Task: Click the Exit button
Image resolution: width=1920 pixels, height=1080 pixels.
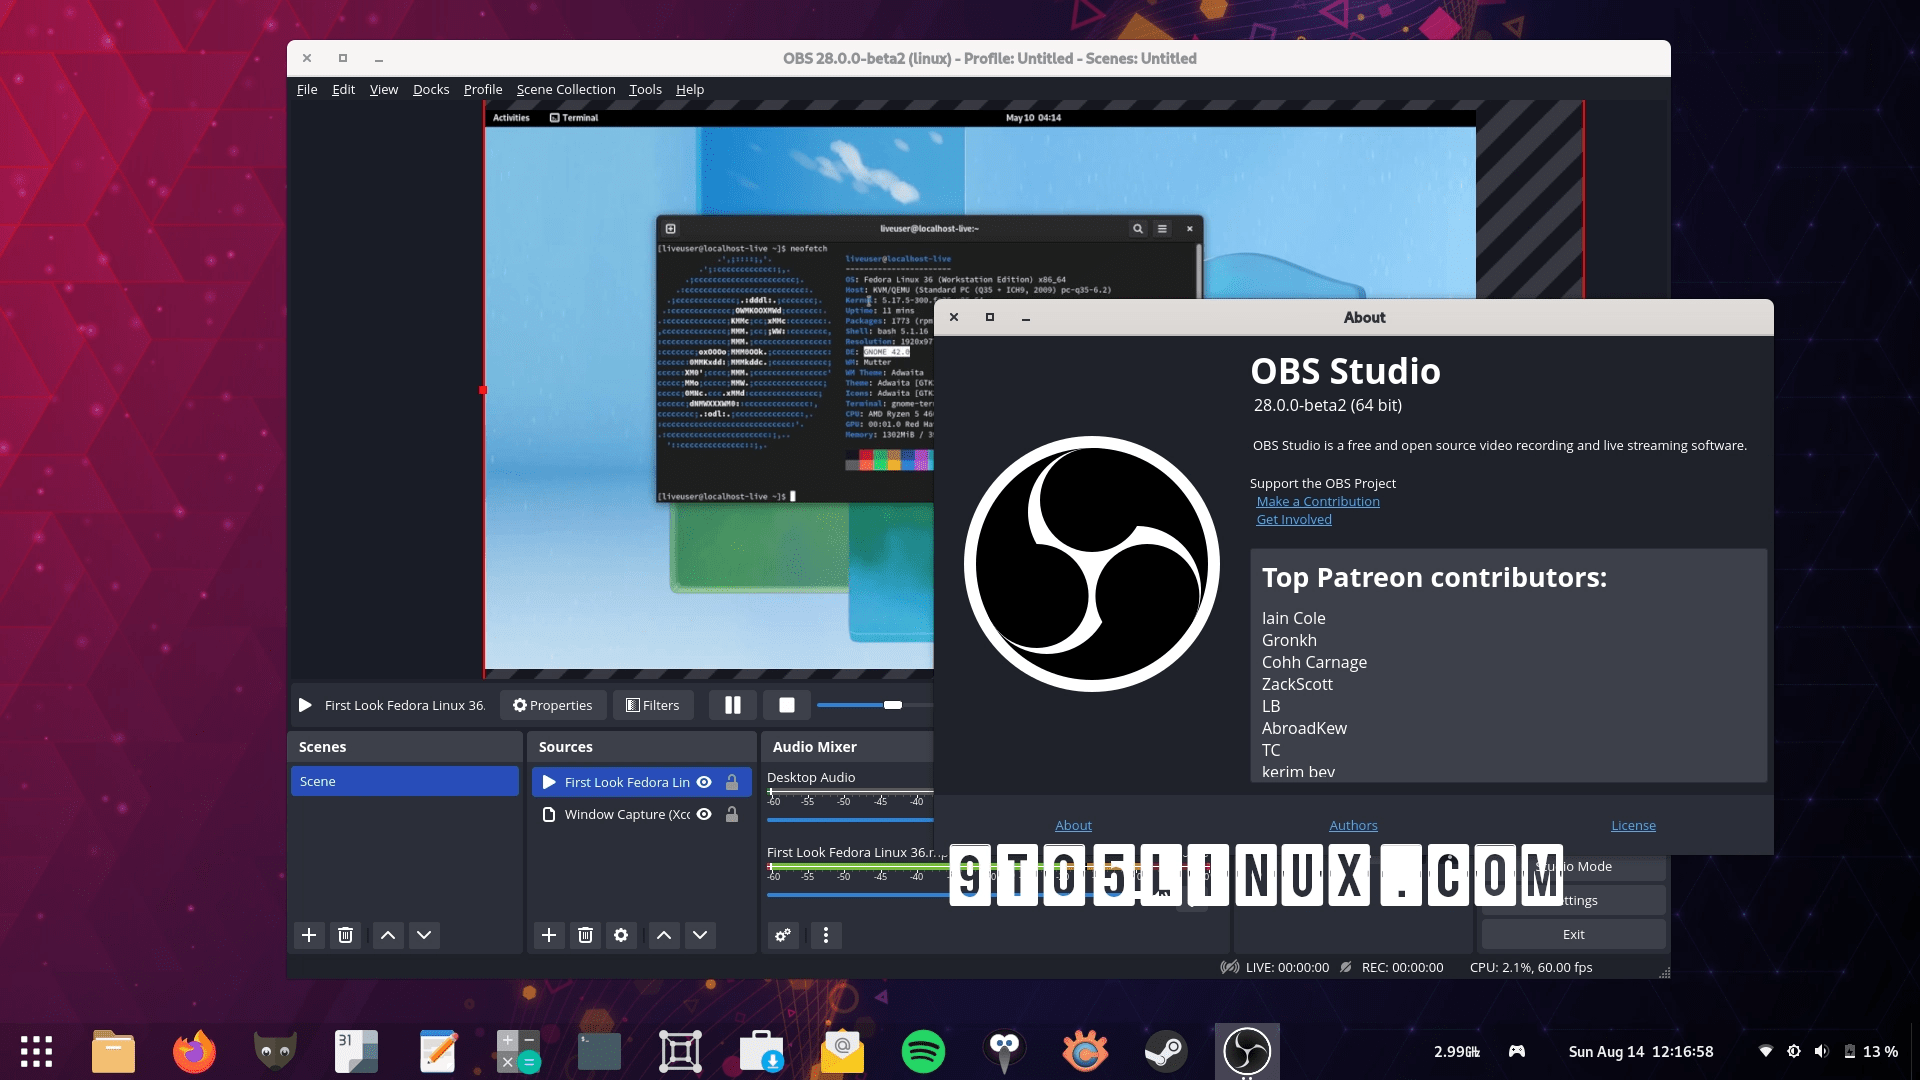Action: [1573, 933]
